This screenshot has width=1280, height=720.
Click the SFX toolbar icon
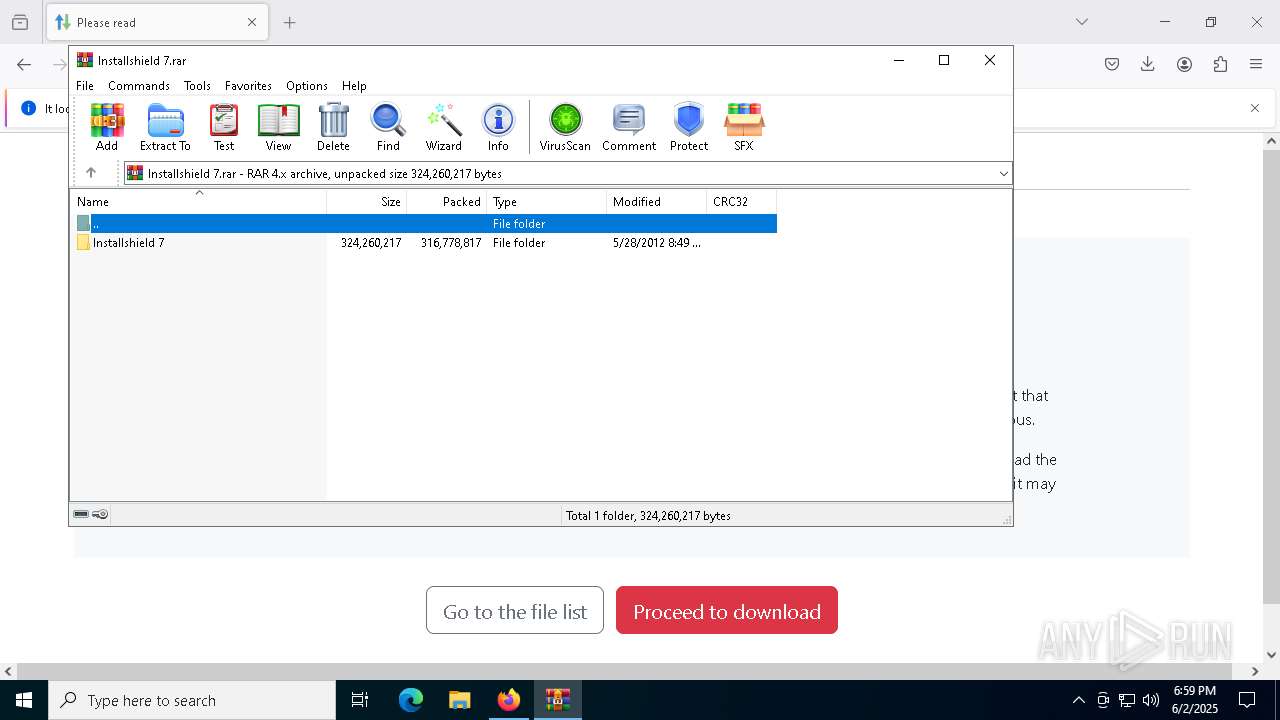point(744,127)
